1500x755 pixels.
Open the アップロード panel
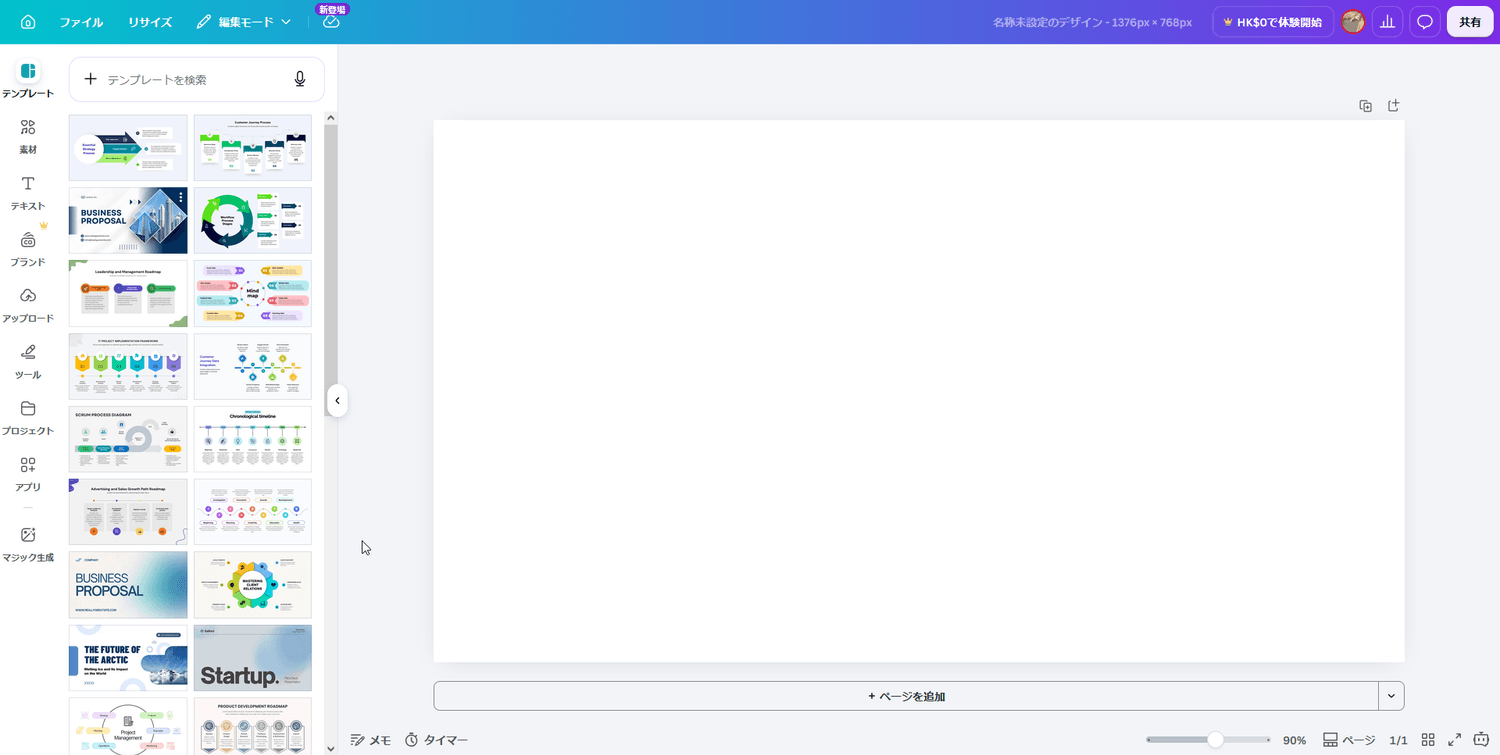28,305
